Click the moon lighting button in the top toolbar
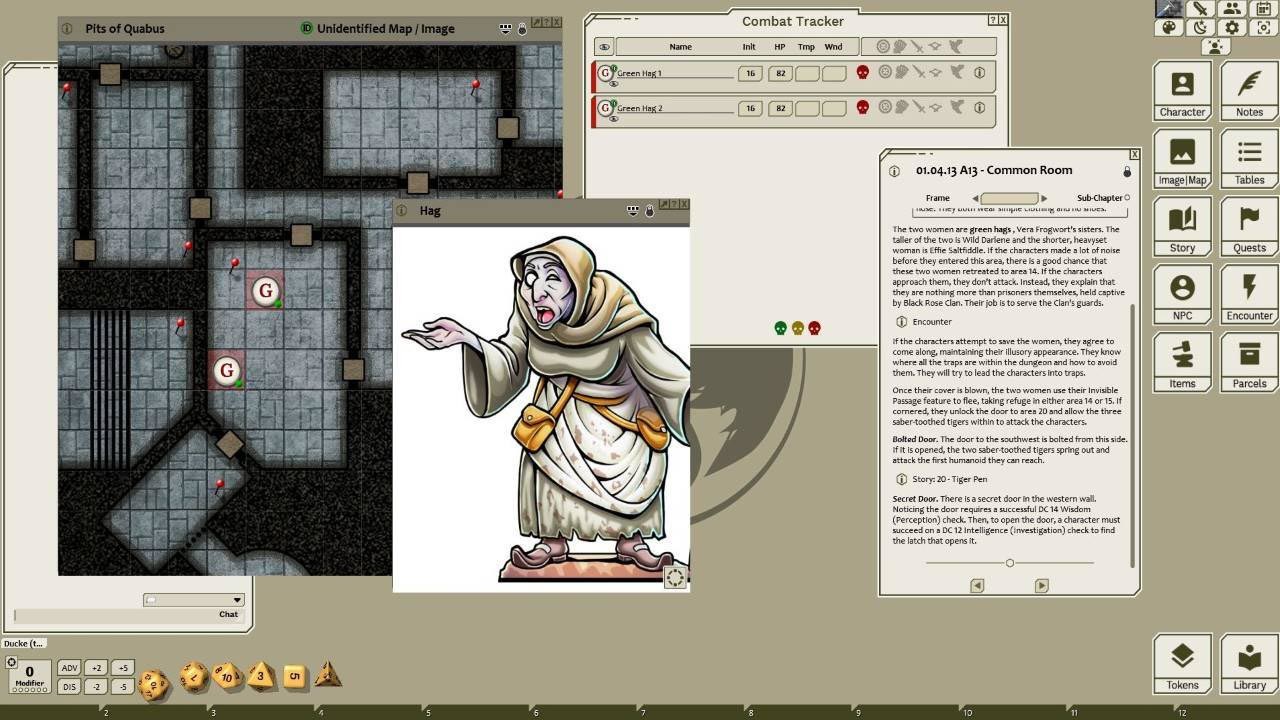The height and width of the screenshot is (720, 1280). (x=1200, y=27)
